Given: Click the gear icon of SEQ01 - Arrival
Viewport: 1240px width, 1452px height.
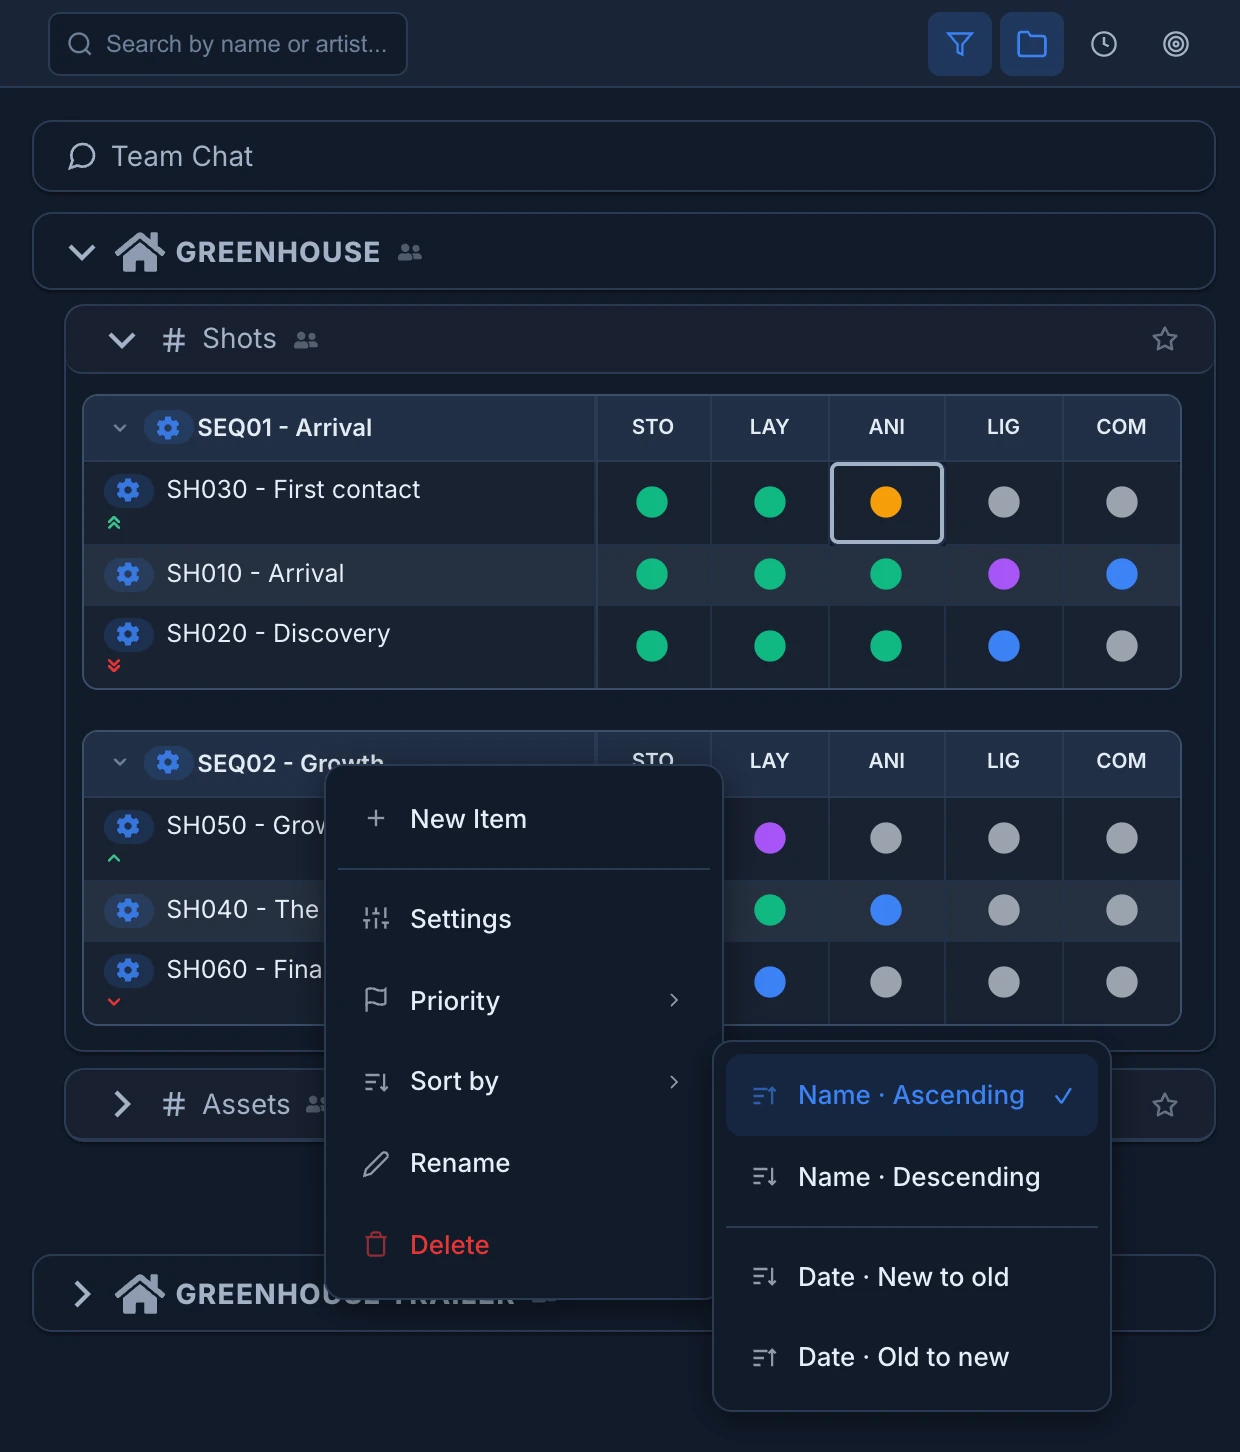Looking at the screenshot, I should (168, 428).
